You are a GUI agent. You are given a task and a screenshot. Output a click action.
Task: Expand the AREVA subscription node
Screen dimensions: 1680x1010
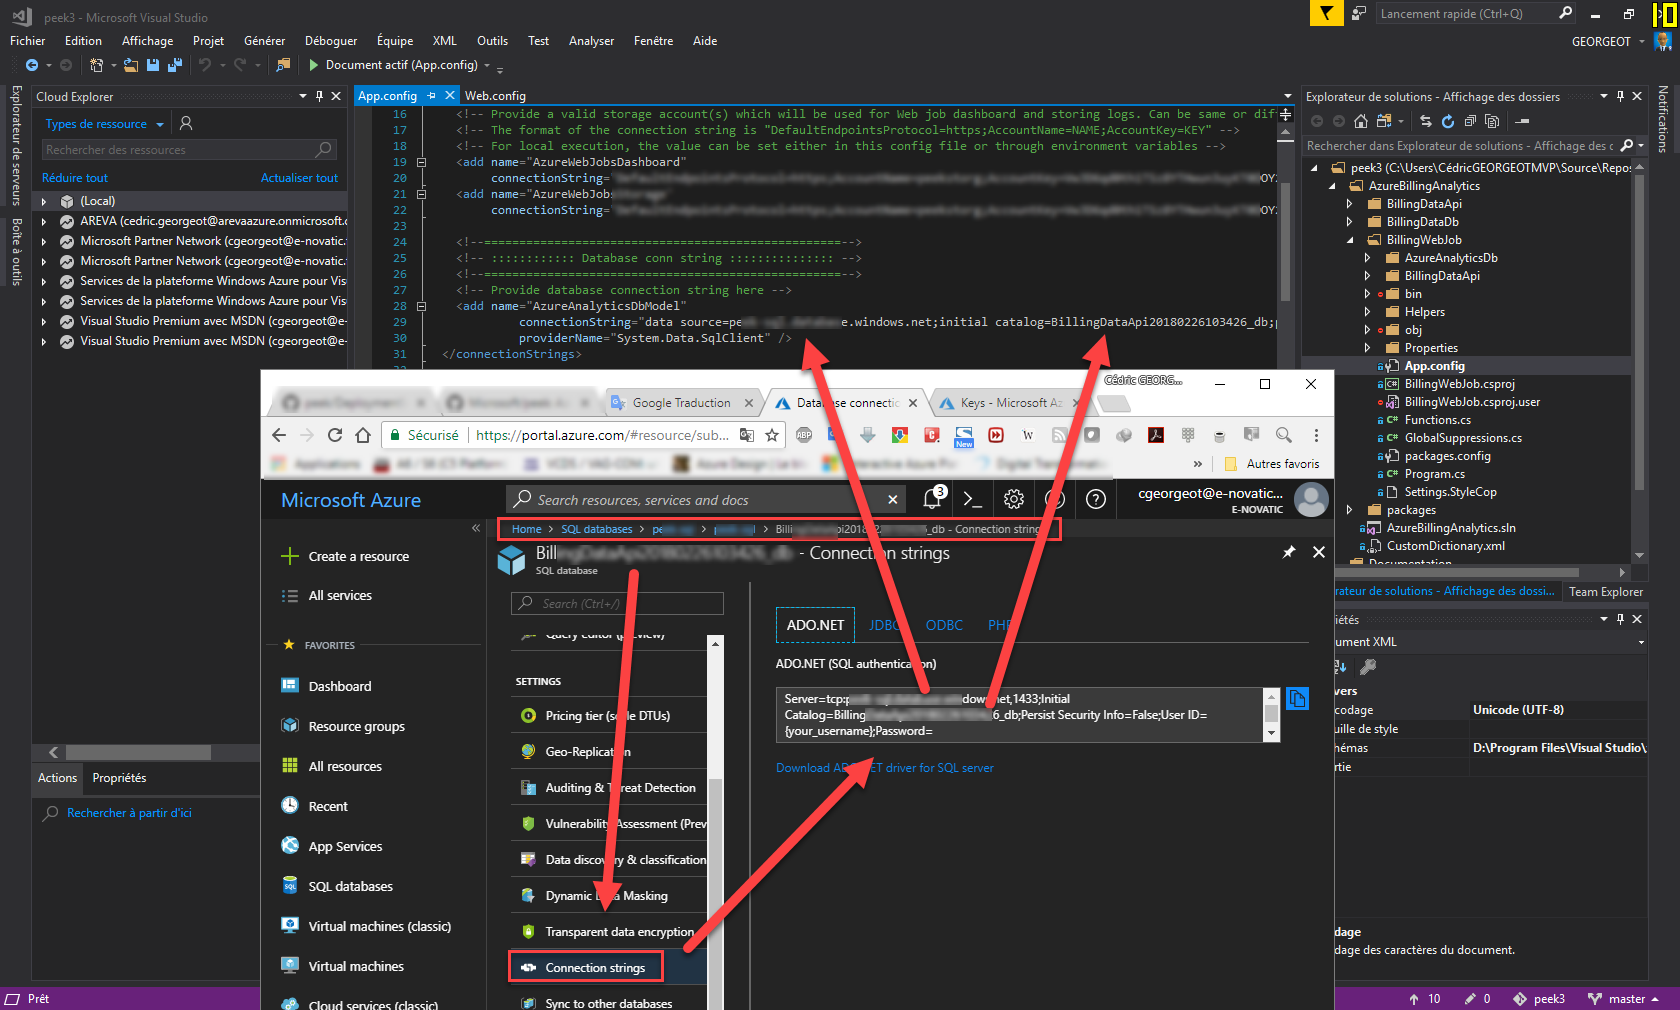point(43,221)
